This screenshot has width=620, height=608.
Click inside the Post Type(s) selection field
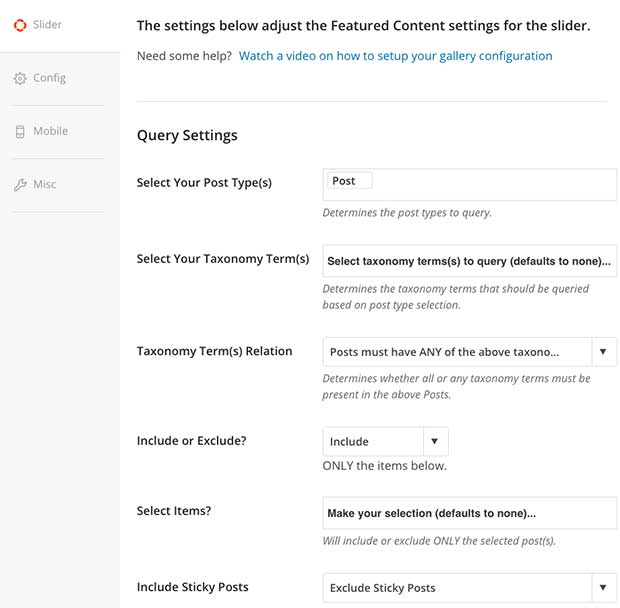(470, 185)
